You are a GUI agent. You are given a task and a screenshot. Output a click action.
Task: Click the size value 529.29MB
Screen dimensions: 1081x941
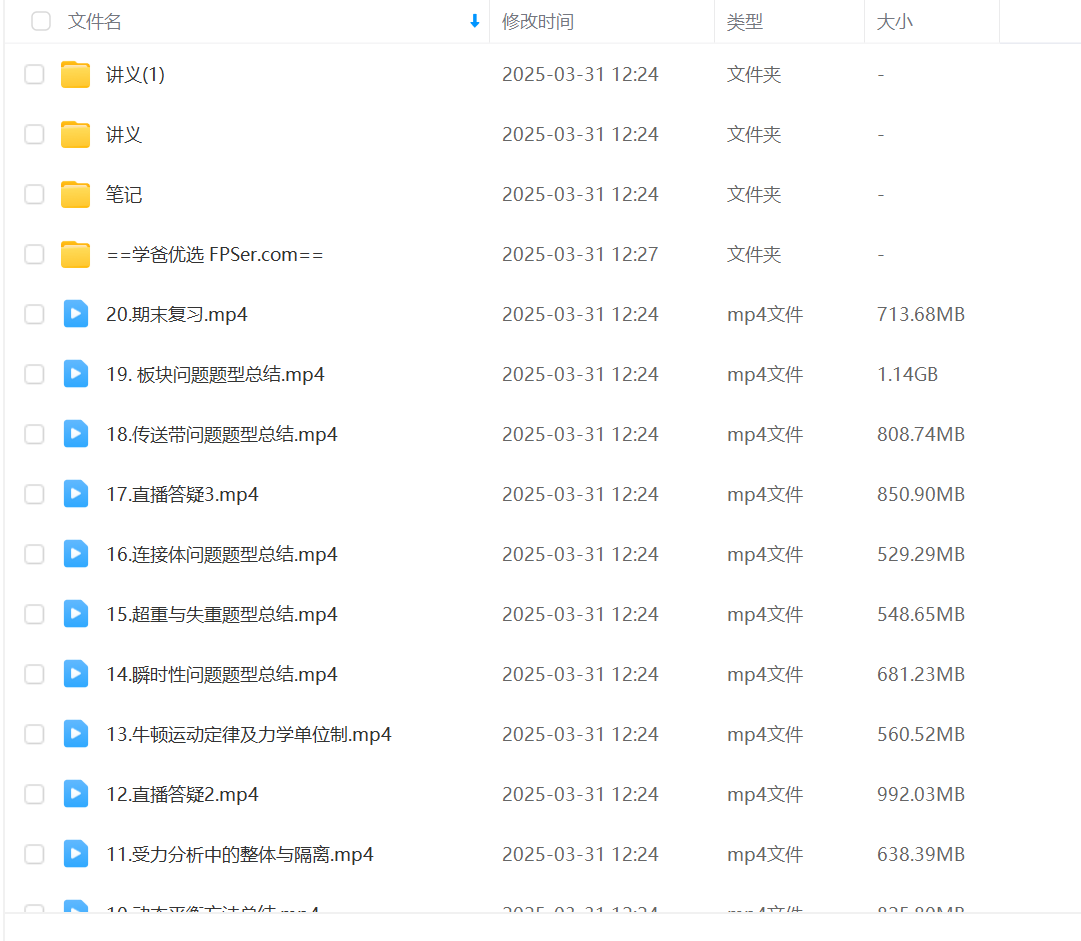[x=920, y=554]
